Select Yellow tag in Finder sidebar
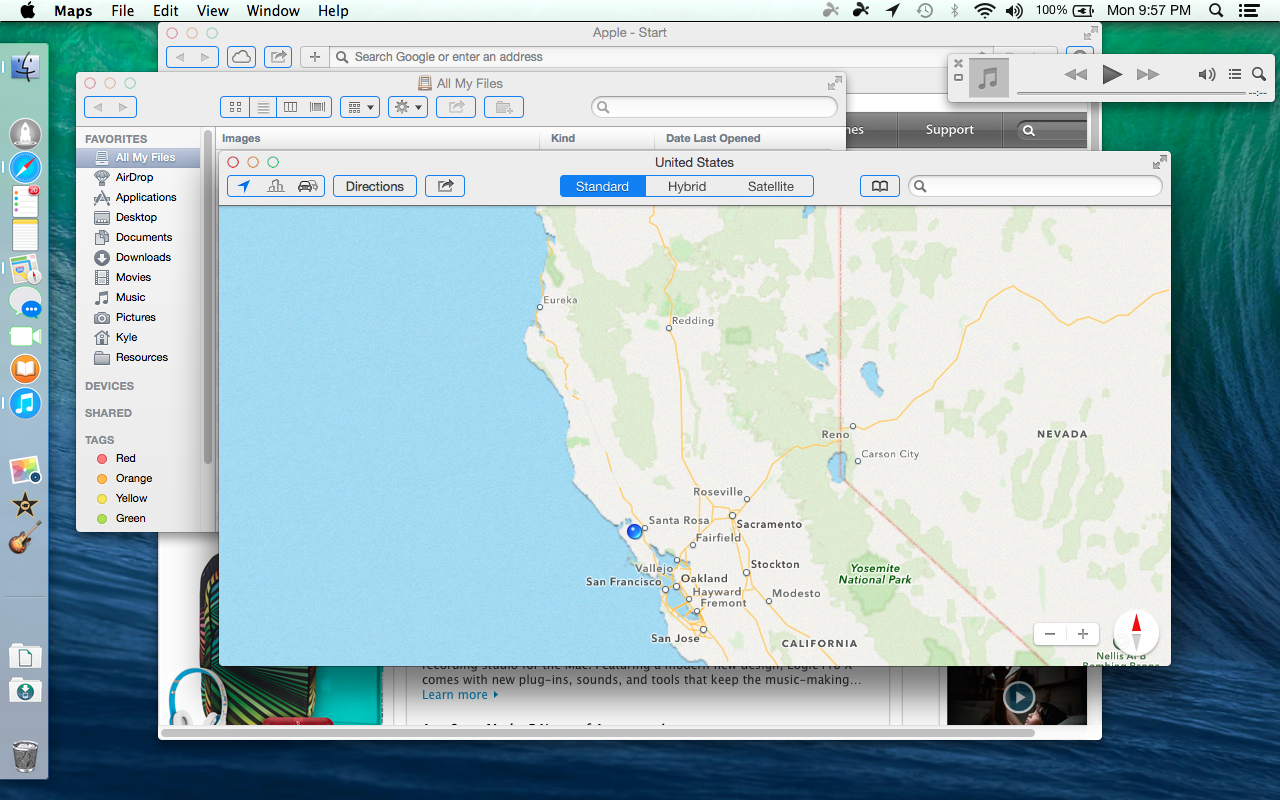Viewport: 1280px width, 800px height. (x=131, y=498)
